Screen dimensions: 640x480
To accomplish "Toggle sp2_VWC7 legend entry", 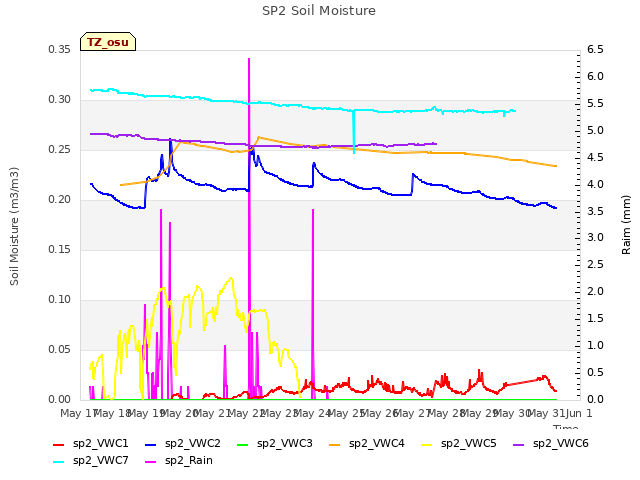I will coord(91,461).
